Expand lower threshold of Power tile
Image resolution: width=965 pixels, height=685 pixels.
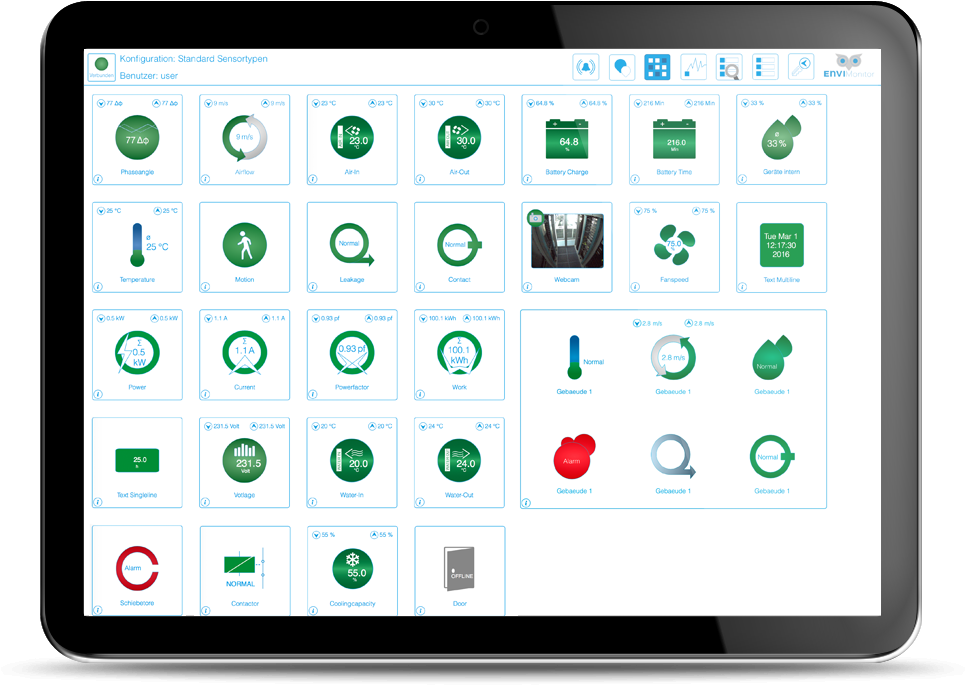click(x=101, y=318)
